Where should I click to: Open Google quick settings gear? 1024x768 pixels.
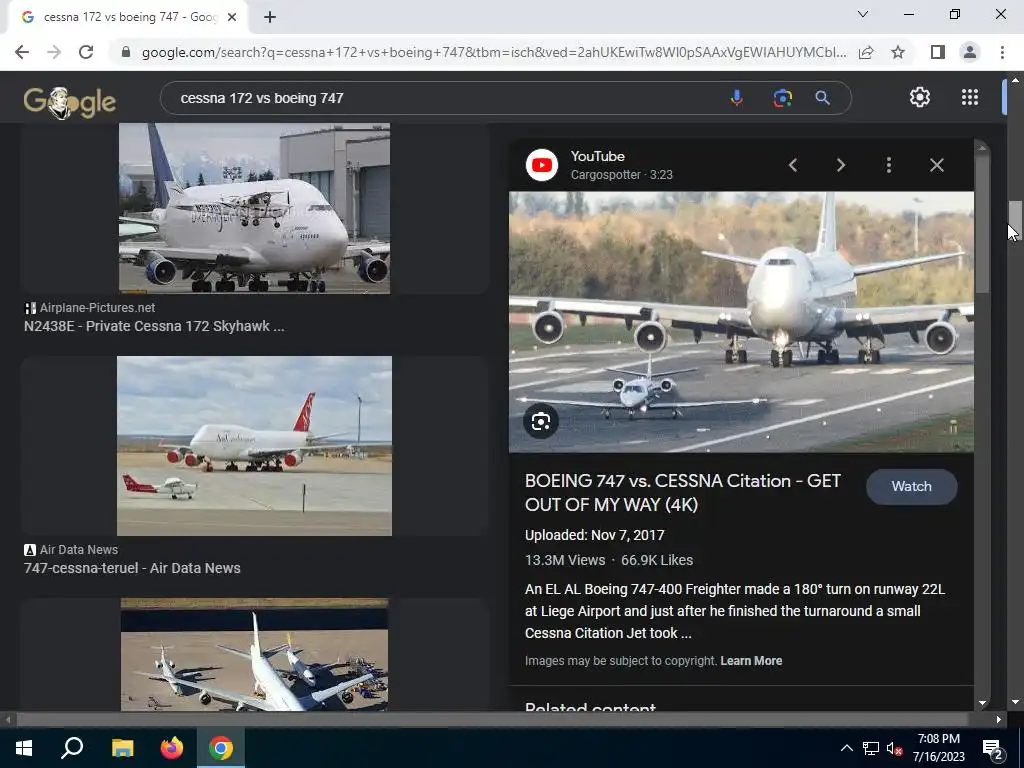coord(920,97)
